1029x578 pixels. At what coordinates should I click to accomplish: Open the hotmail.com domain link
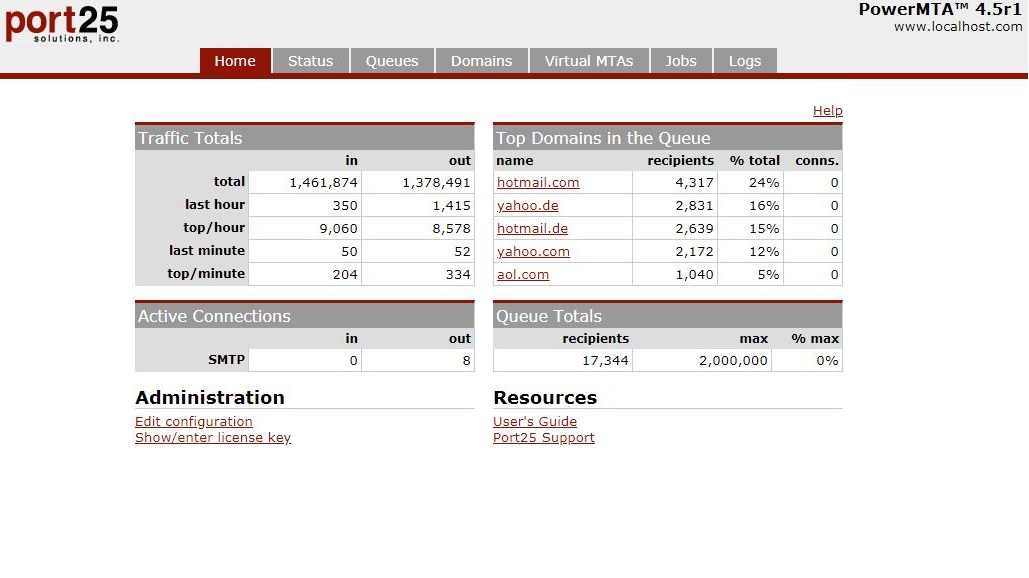[538, 182]
